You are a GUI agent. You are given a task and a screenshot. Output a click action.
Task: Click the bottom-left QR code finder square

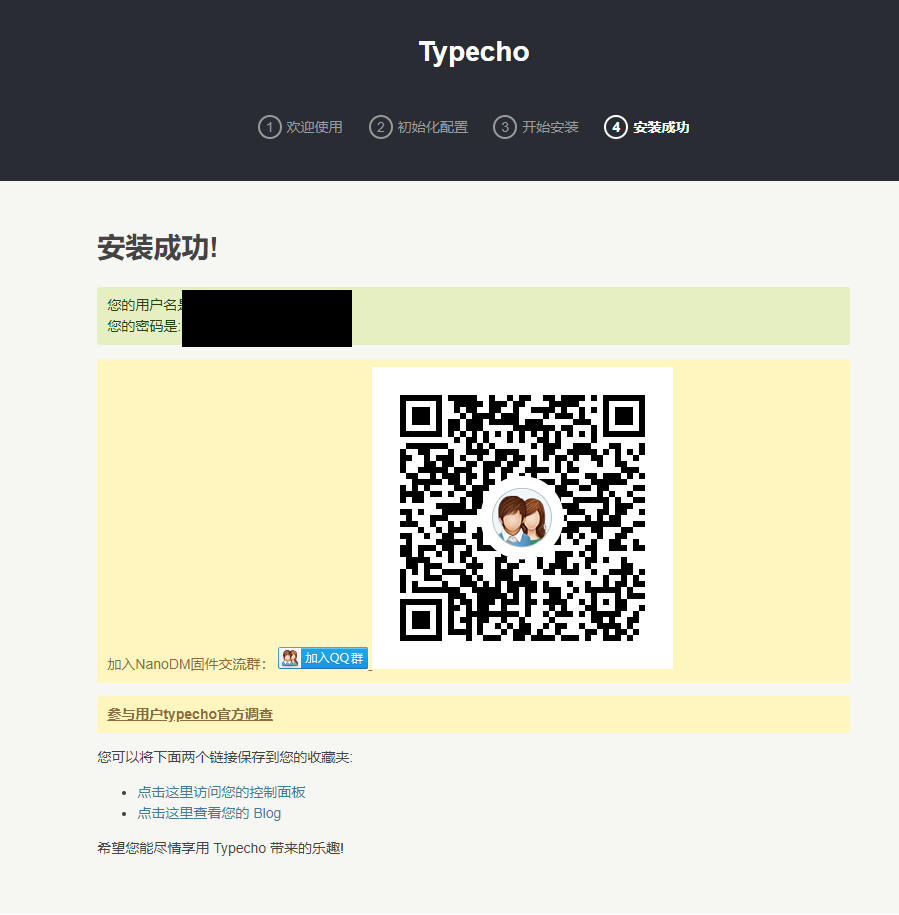pos(422,618)
